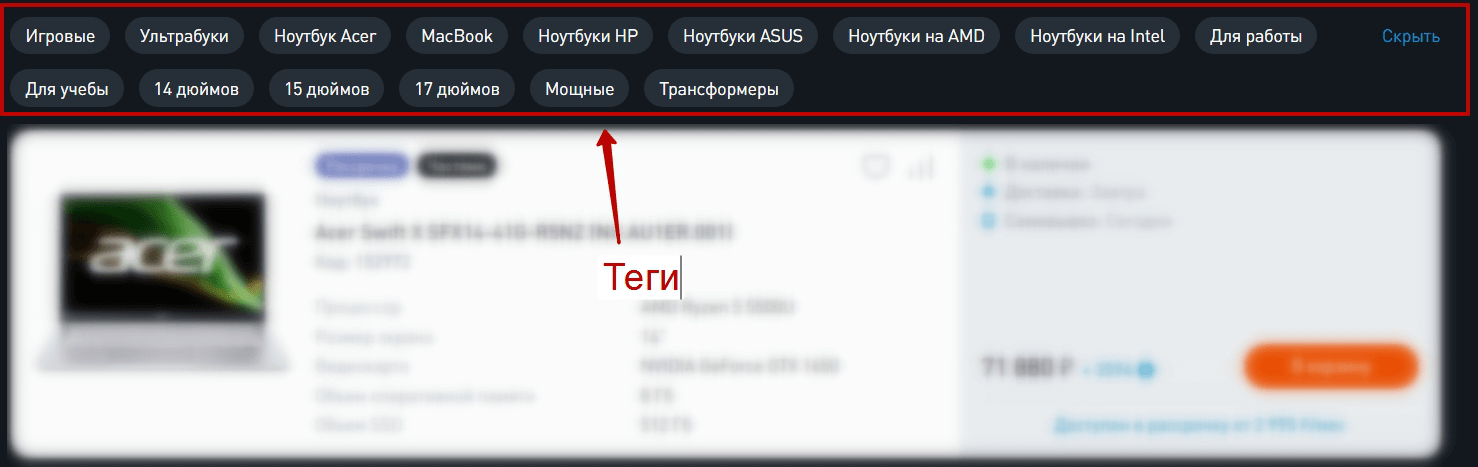Image resolution: width=1478 pixels, height=467 pixels.
Task: Select the Для учебы tag
Action: [x=67, y=89]
